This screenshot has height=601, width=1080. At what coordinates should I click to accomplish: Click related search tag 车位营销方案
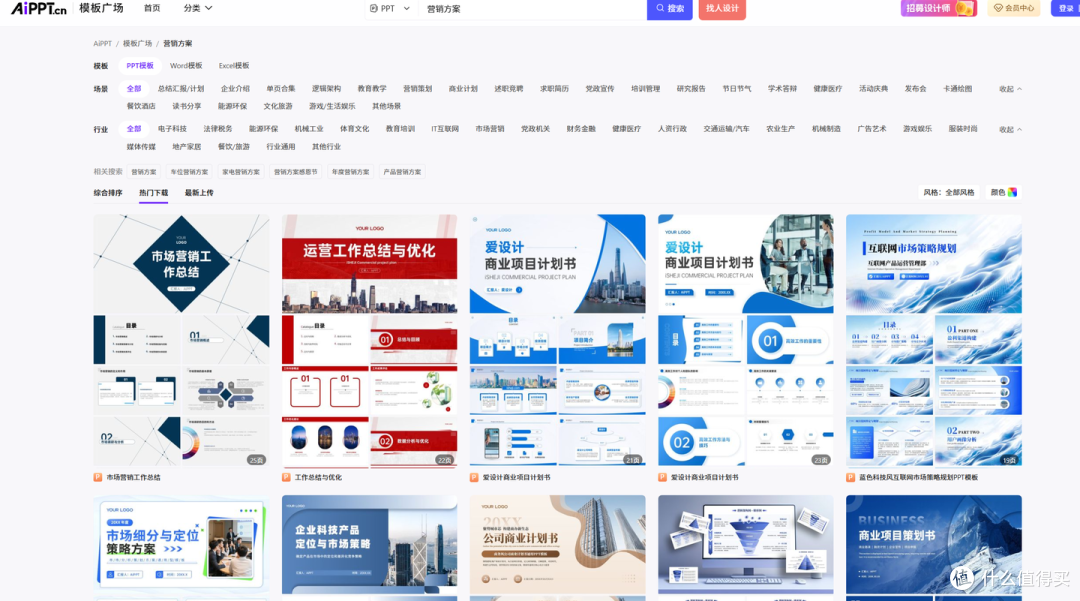pyautogui.click(x=189, y=172)
